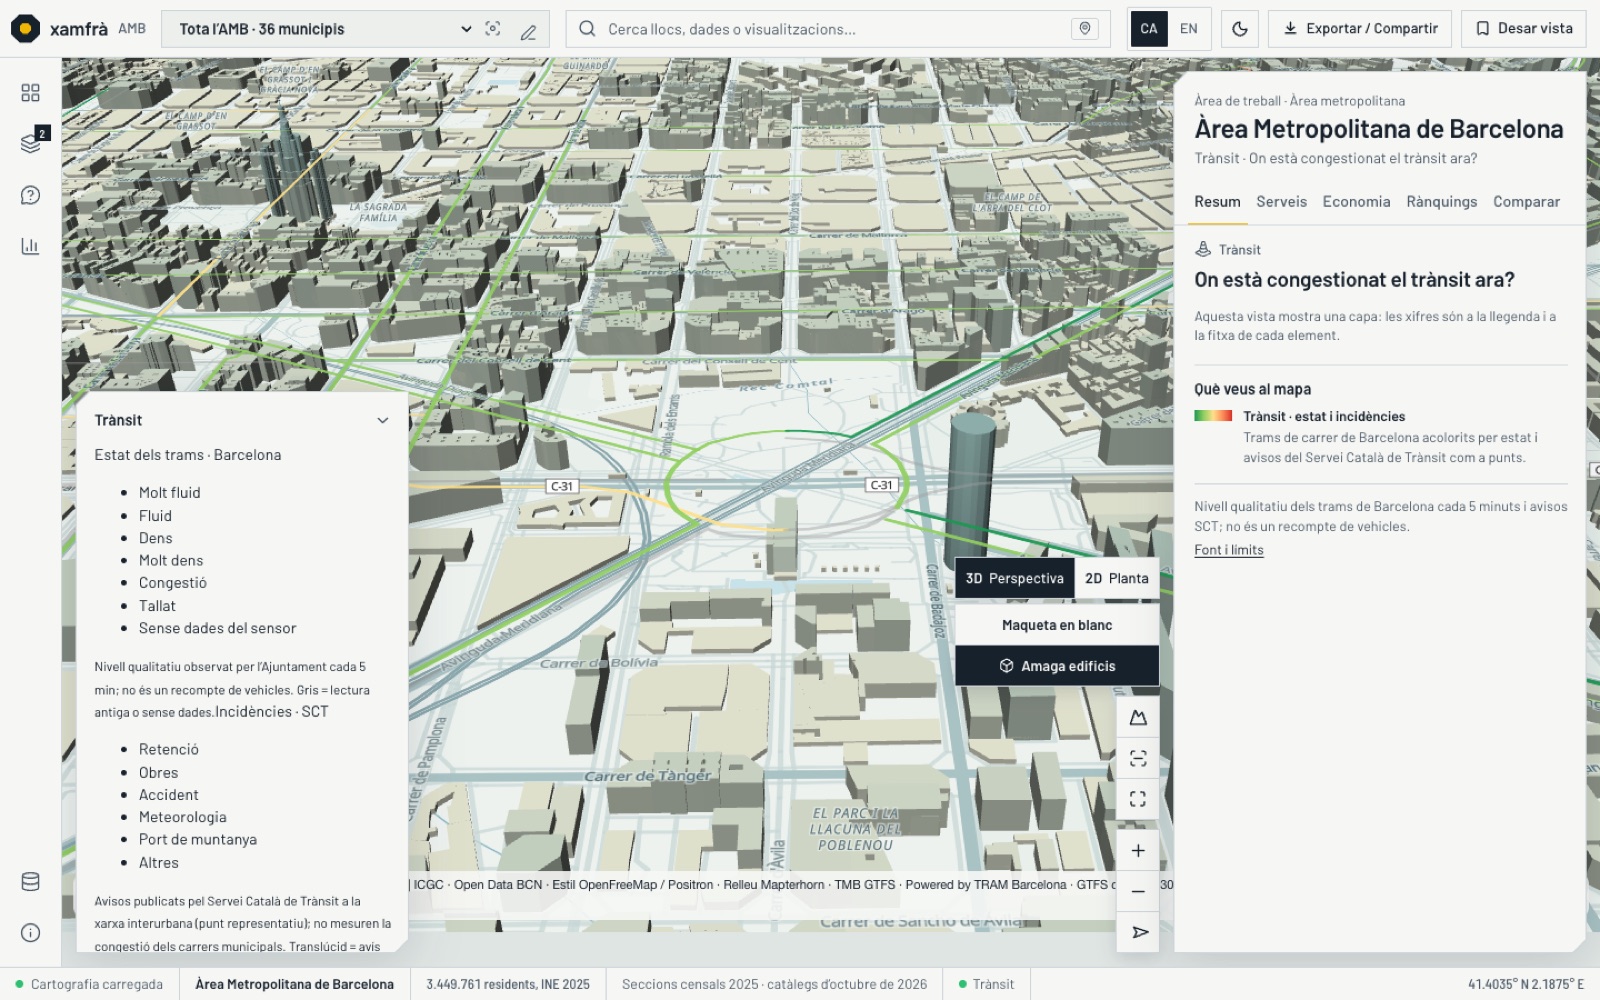
Task: Open the bar chart statistics icon
Action: coord(30,246)
